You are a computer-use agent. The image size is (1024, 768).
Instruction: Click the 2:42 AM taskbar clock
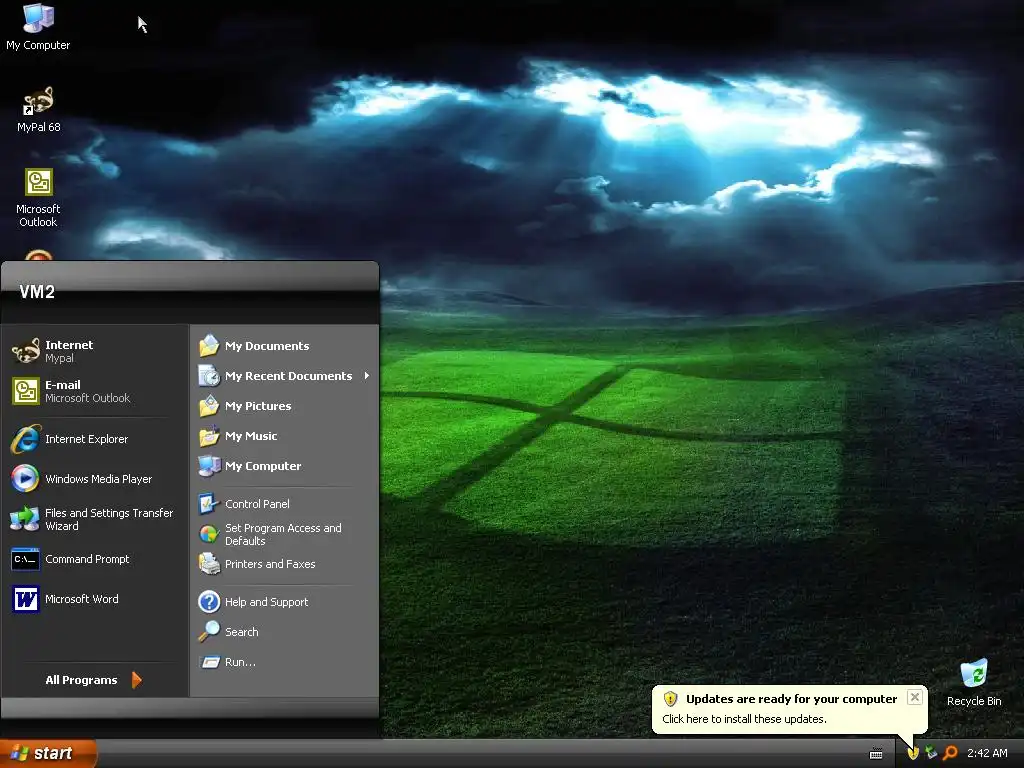(x=987, y=753)
